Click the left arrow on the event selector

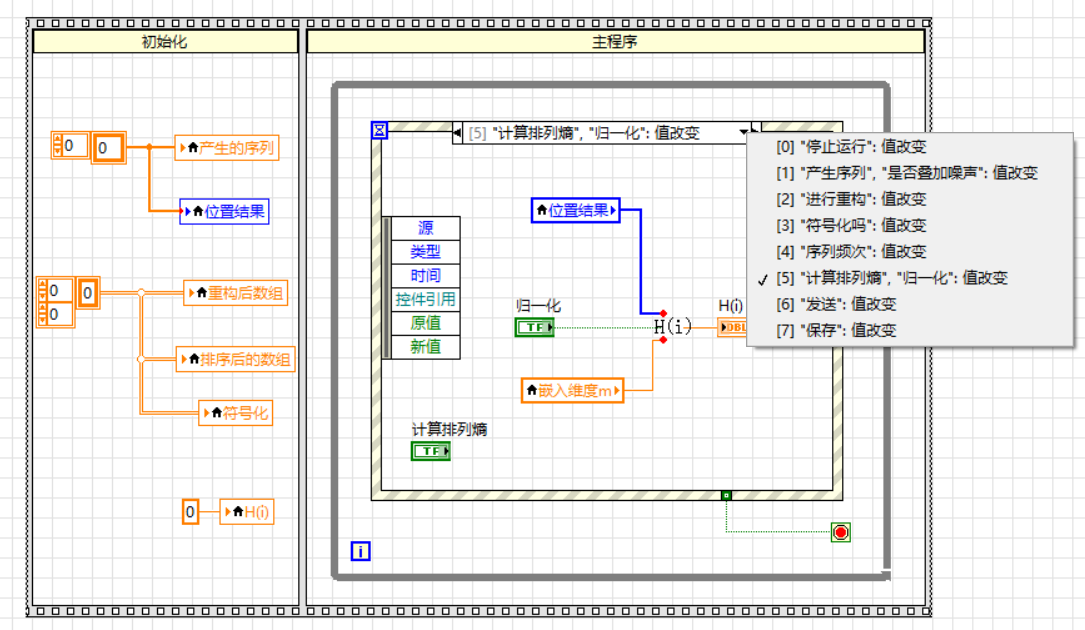pyautogui.click(x=456, y=131)
